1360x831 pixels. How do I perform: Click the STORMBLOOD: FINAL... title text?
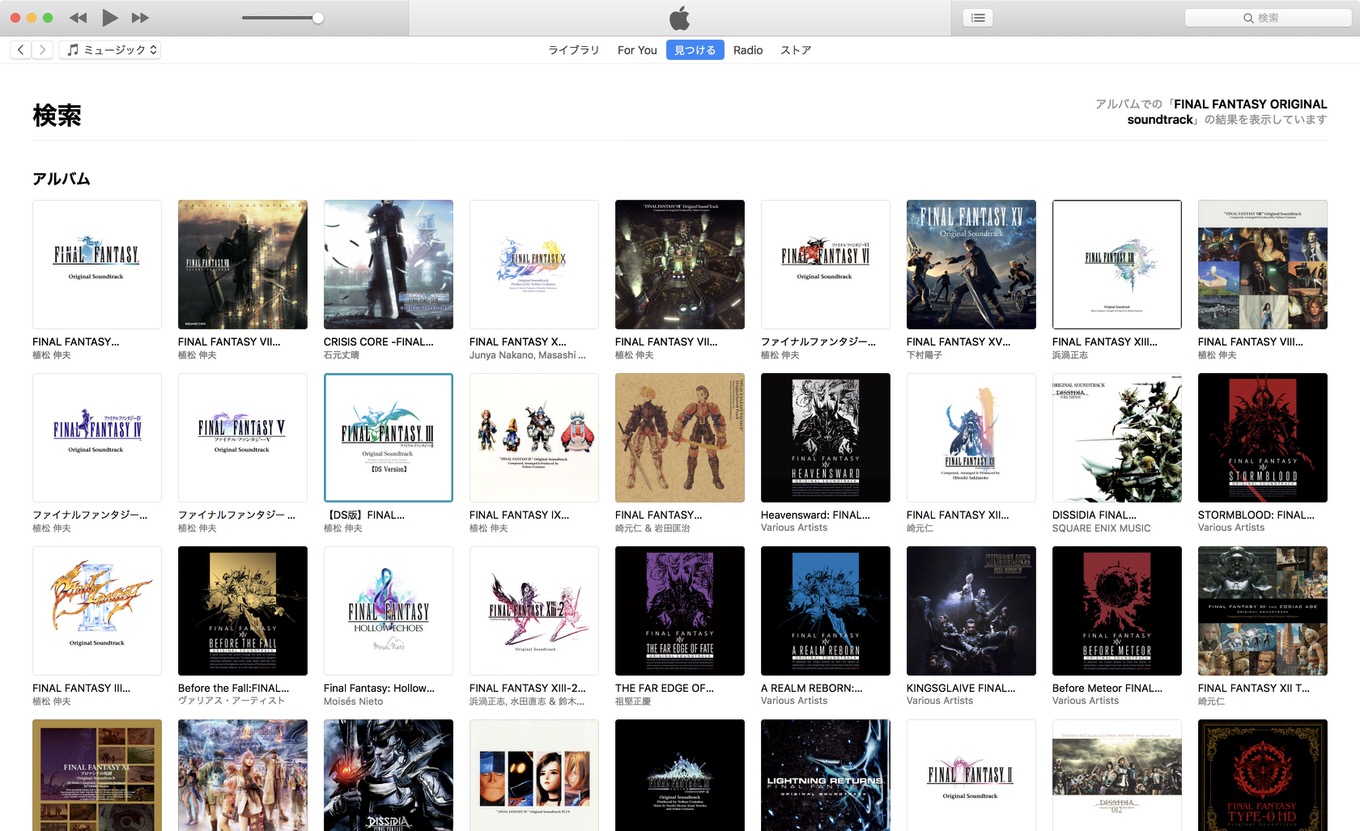1256,515
